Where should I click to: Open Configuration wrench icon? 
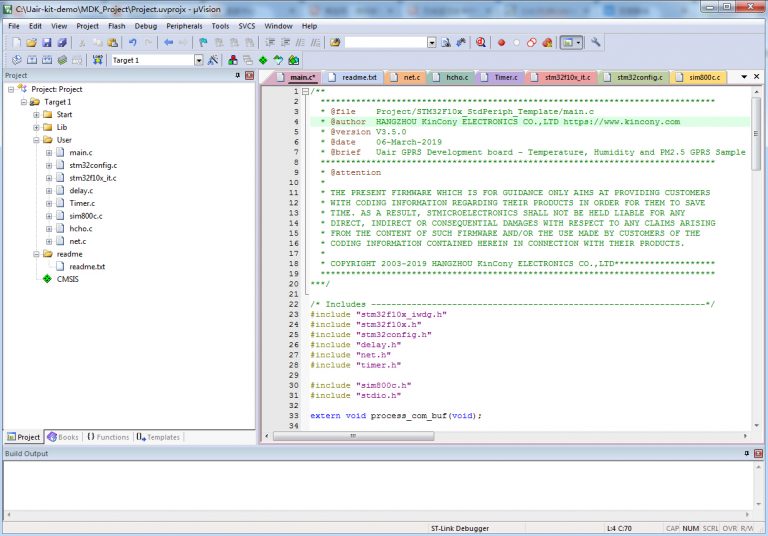(596, 43)
